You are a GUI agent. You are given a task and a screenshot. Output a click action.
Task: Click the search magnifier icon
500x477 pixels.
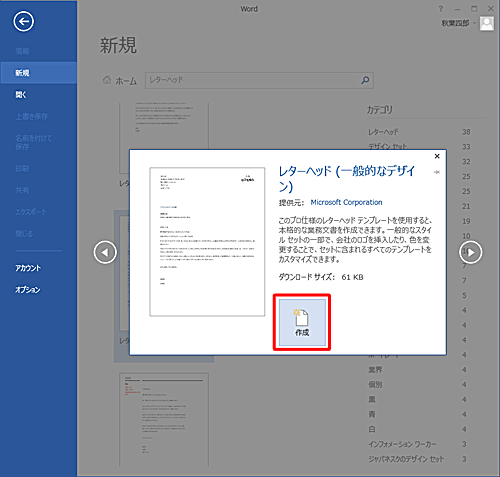tap(365, 80)
